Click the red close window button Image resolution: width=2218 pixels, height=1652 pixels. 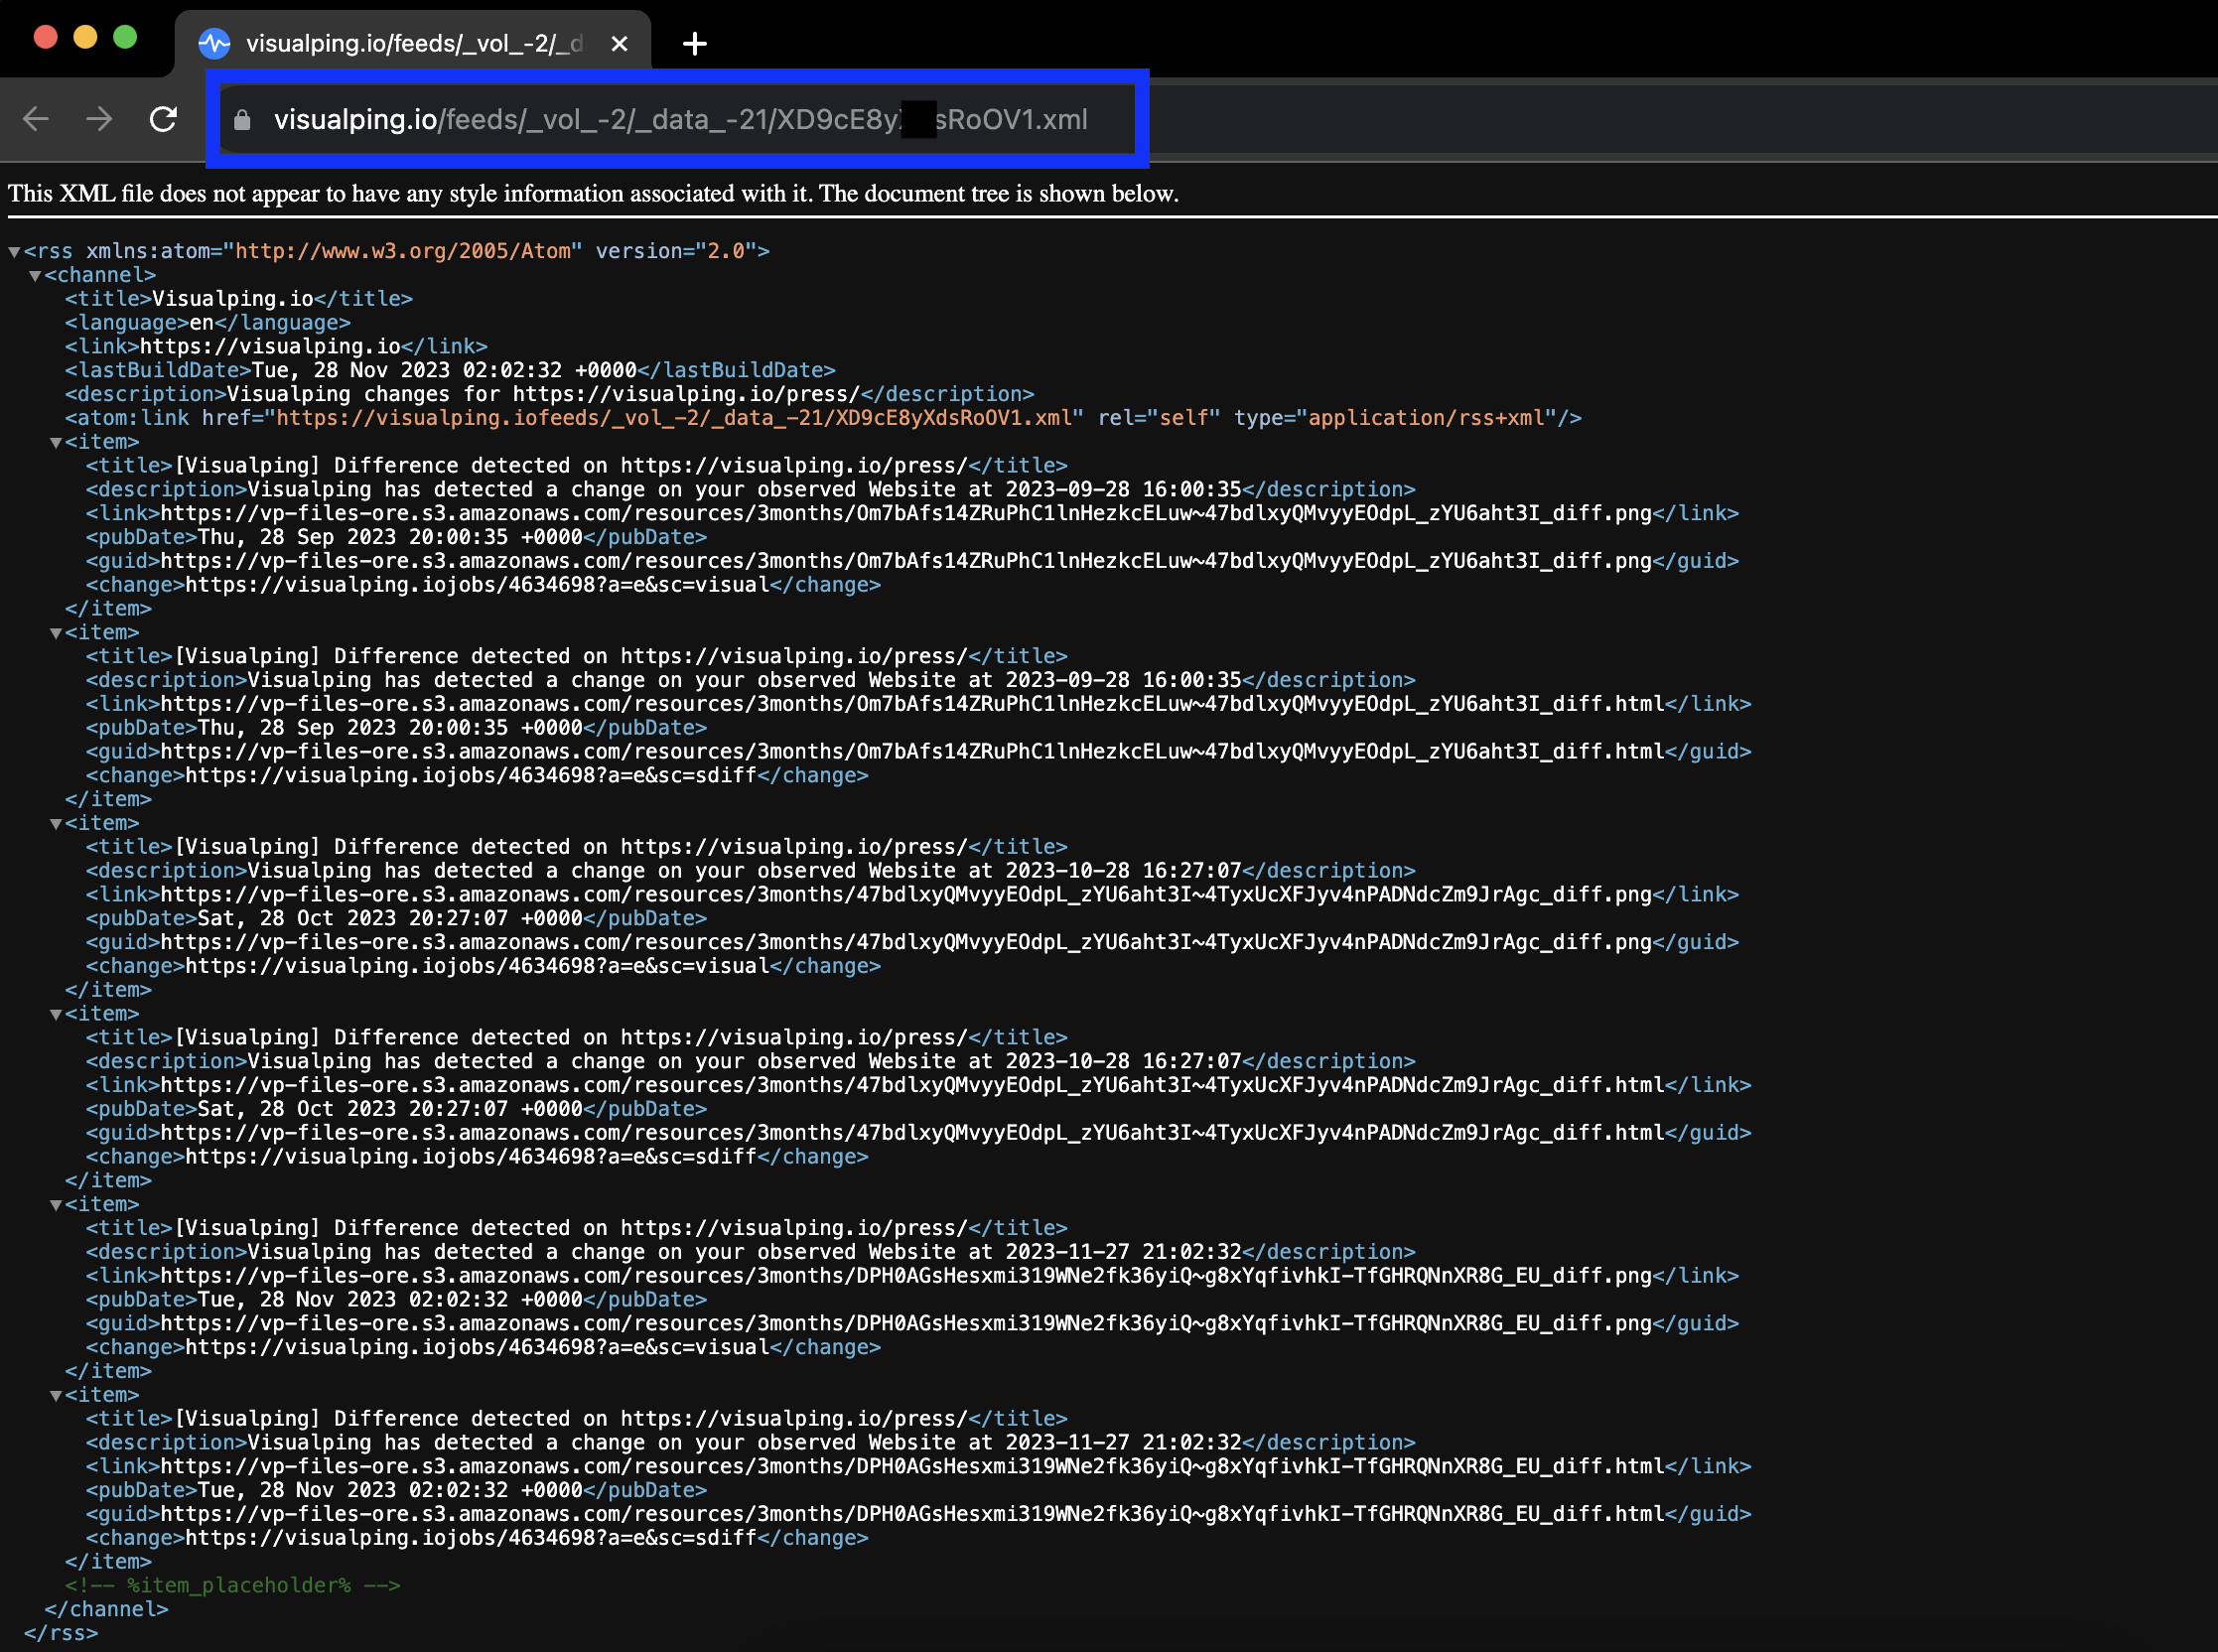click(x=46, y=38)
